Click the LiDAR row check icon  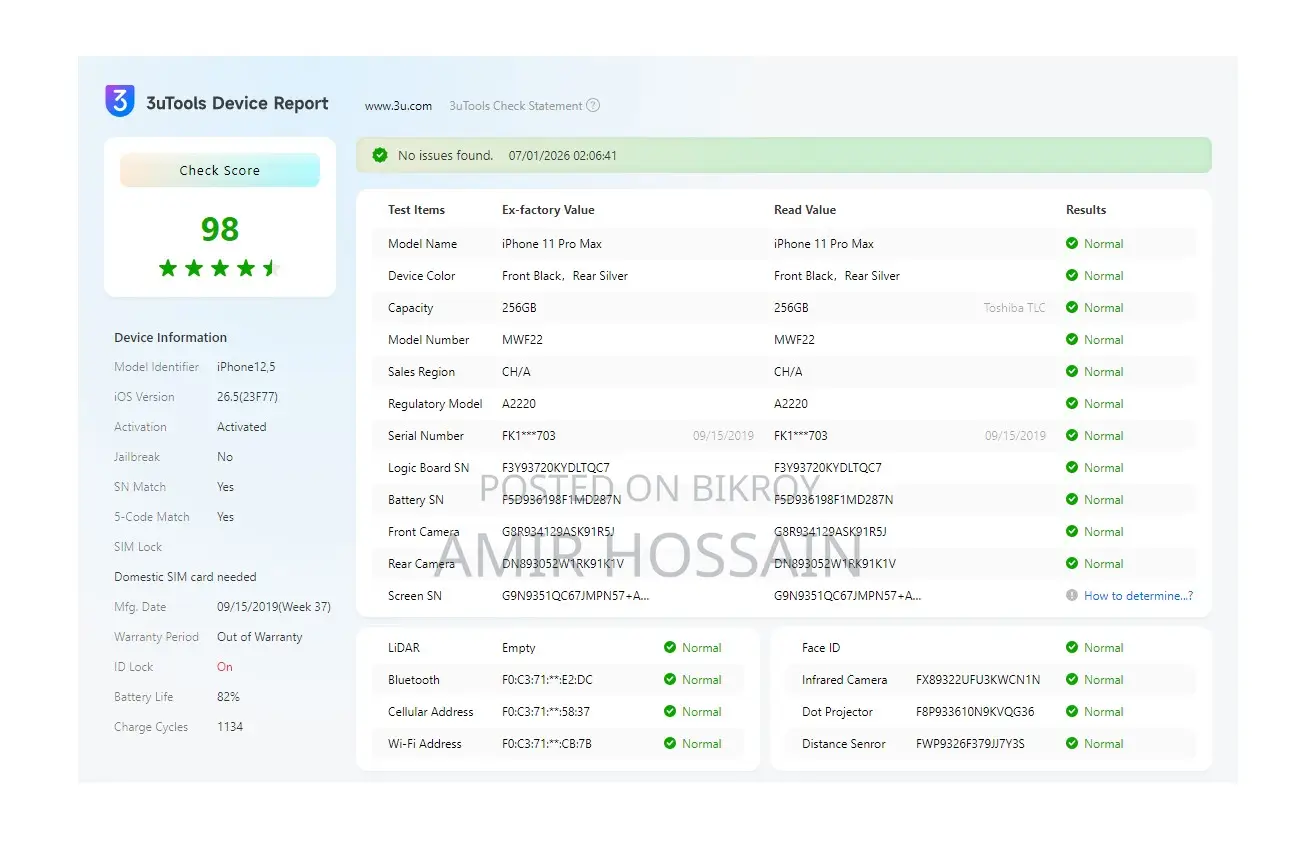[x=670, y=647]
